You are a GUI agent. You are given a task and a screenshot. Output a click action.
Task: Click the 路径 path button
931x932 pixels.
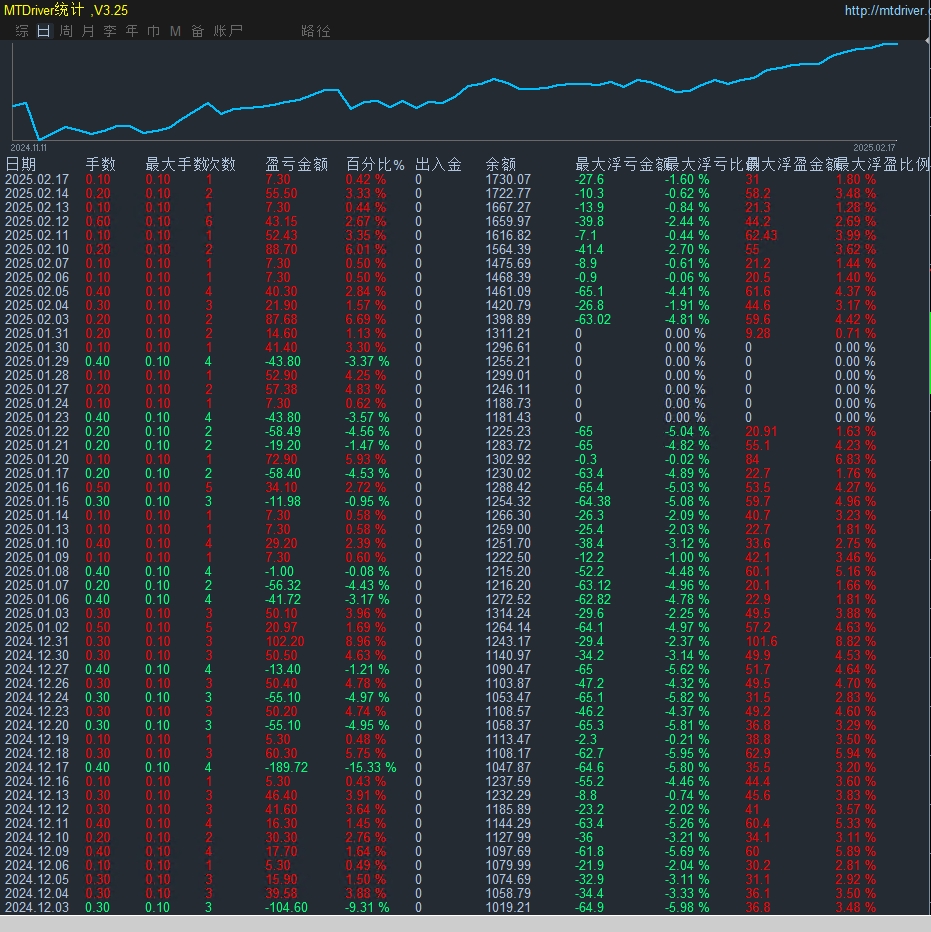point(315,31)
